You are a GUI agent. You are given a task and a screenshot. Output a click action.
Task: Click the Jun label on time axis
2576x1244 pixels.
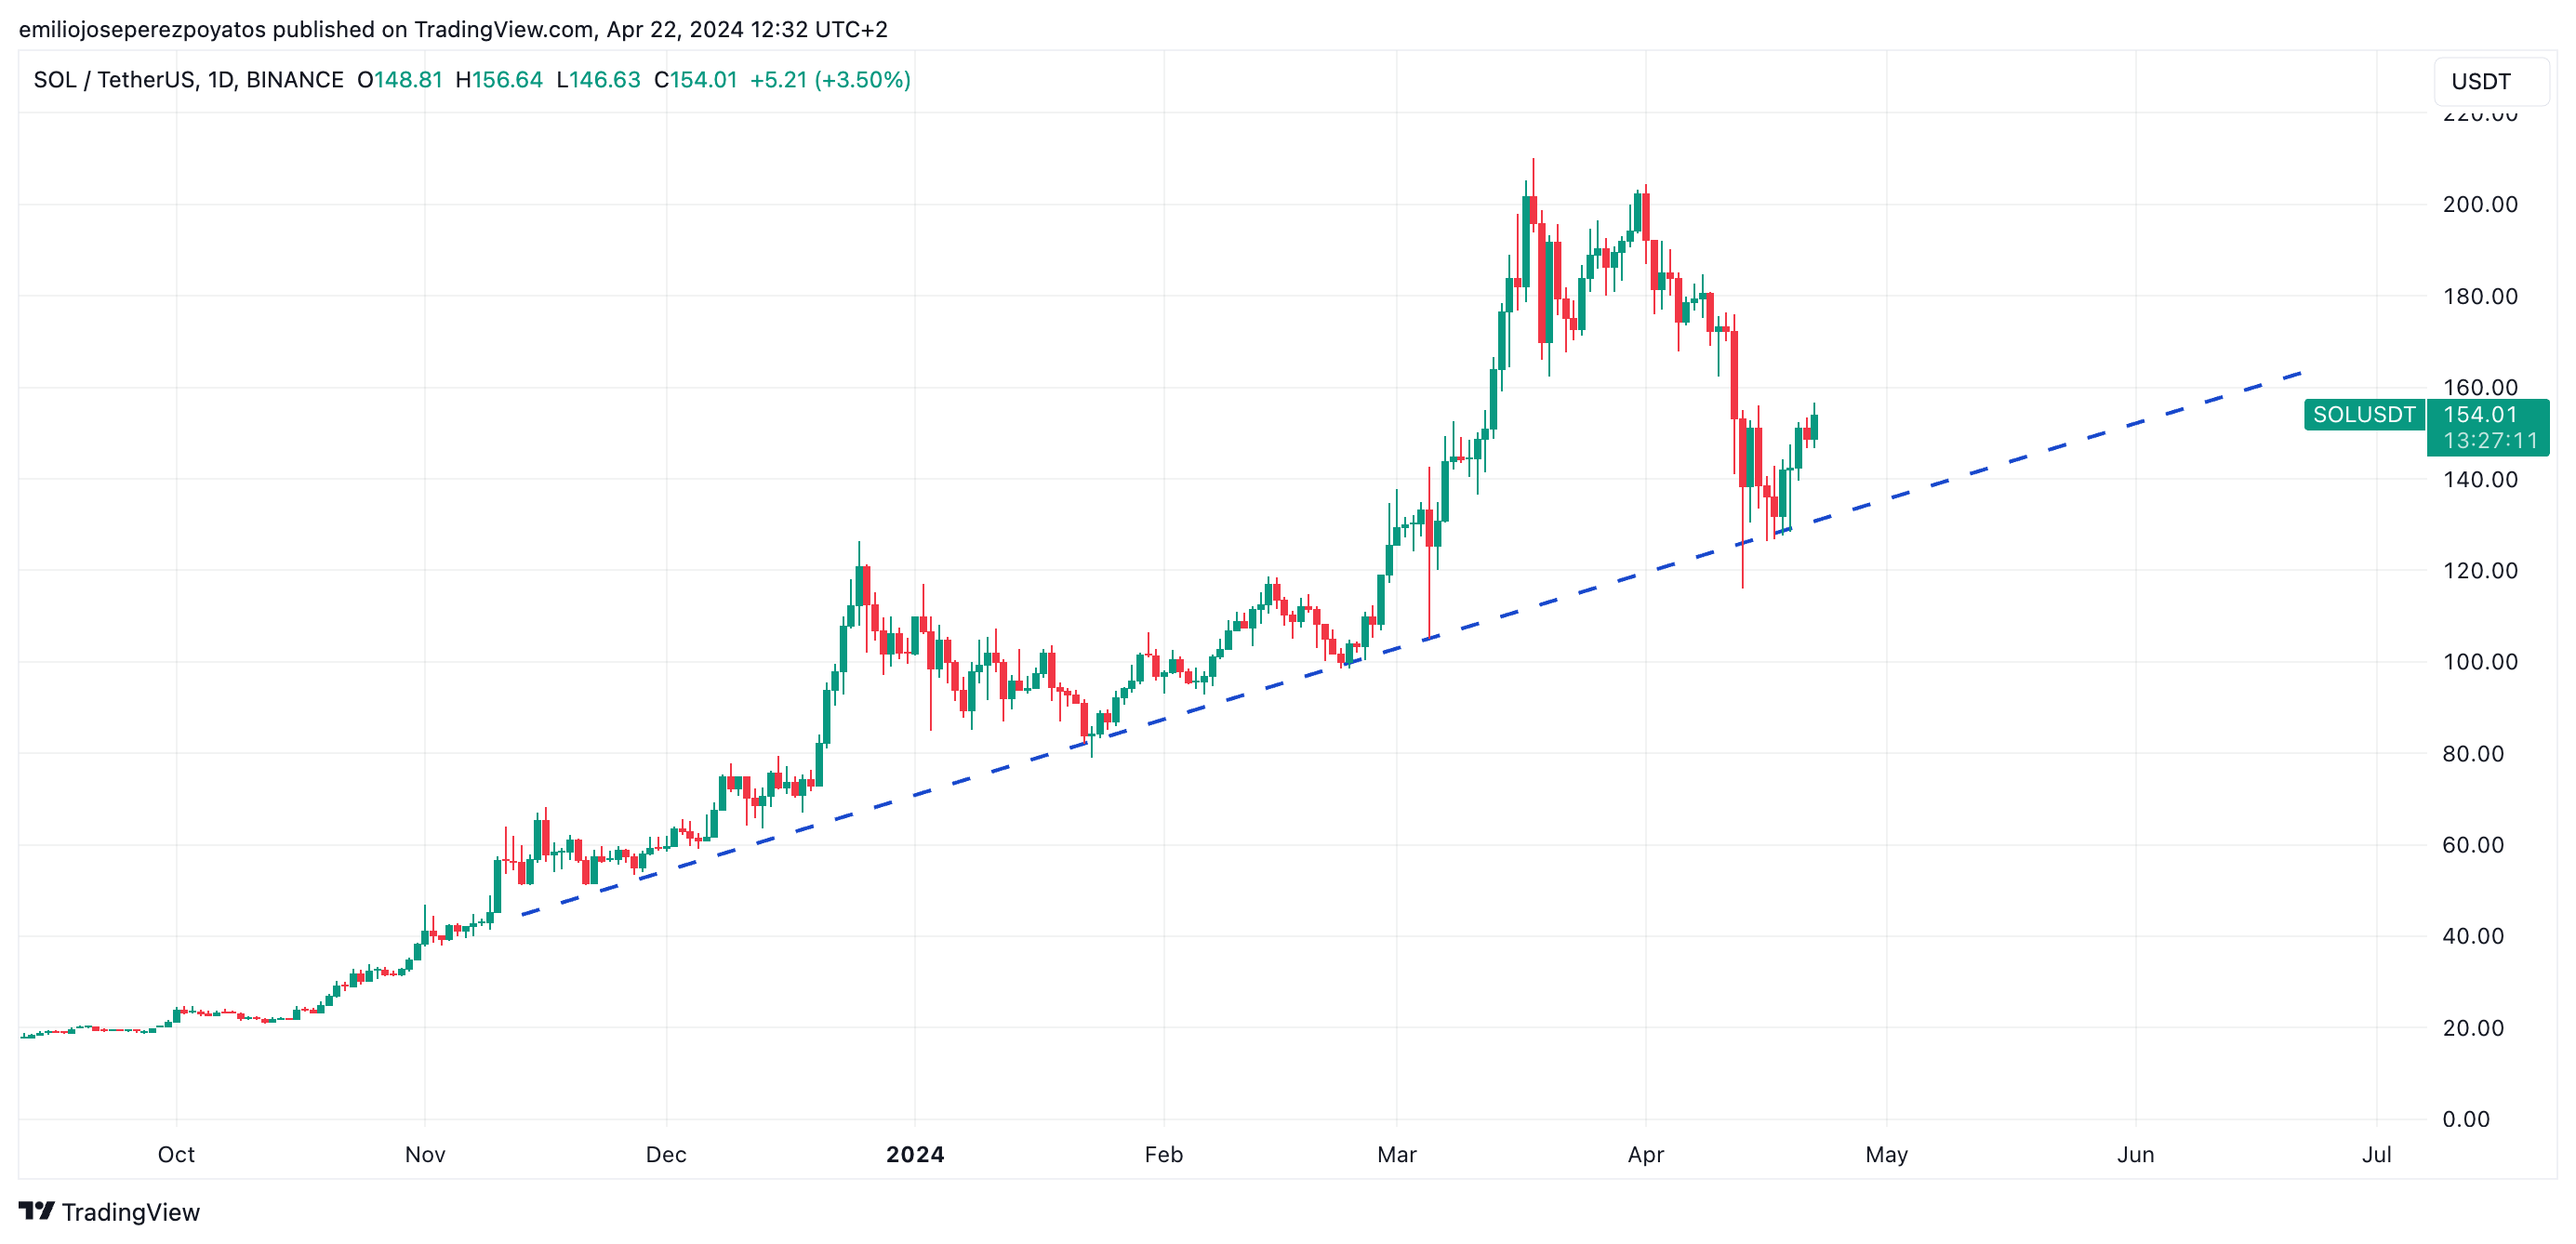point(2136,1154)
